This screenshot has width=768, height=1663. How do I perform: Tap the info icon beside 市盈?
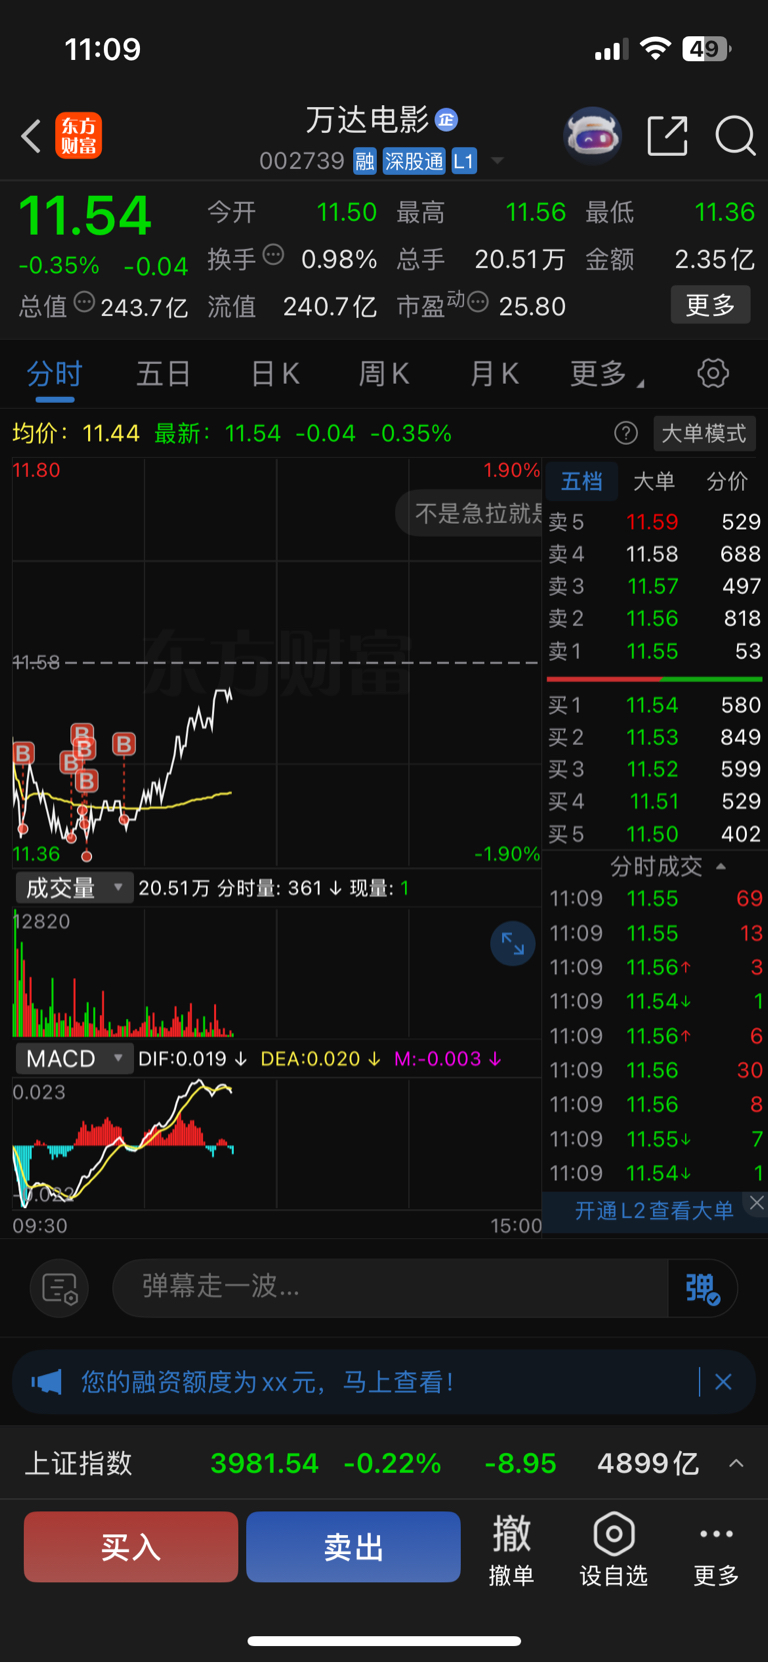tap(478, 302)
